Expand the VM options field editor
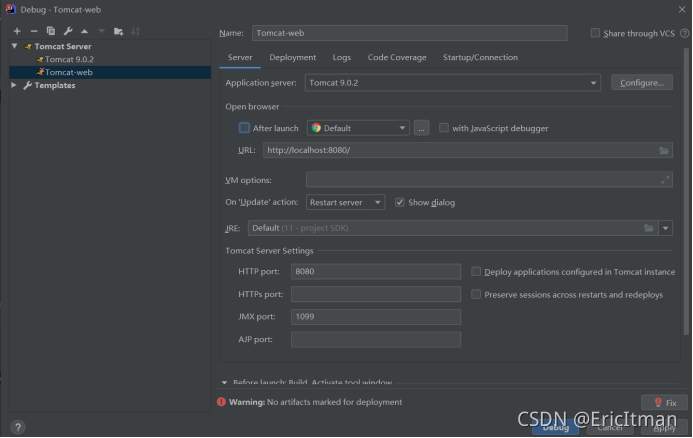The height and width of the screenshot is (438, 693). pos(665,180)
